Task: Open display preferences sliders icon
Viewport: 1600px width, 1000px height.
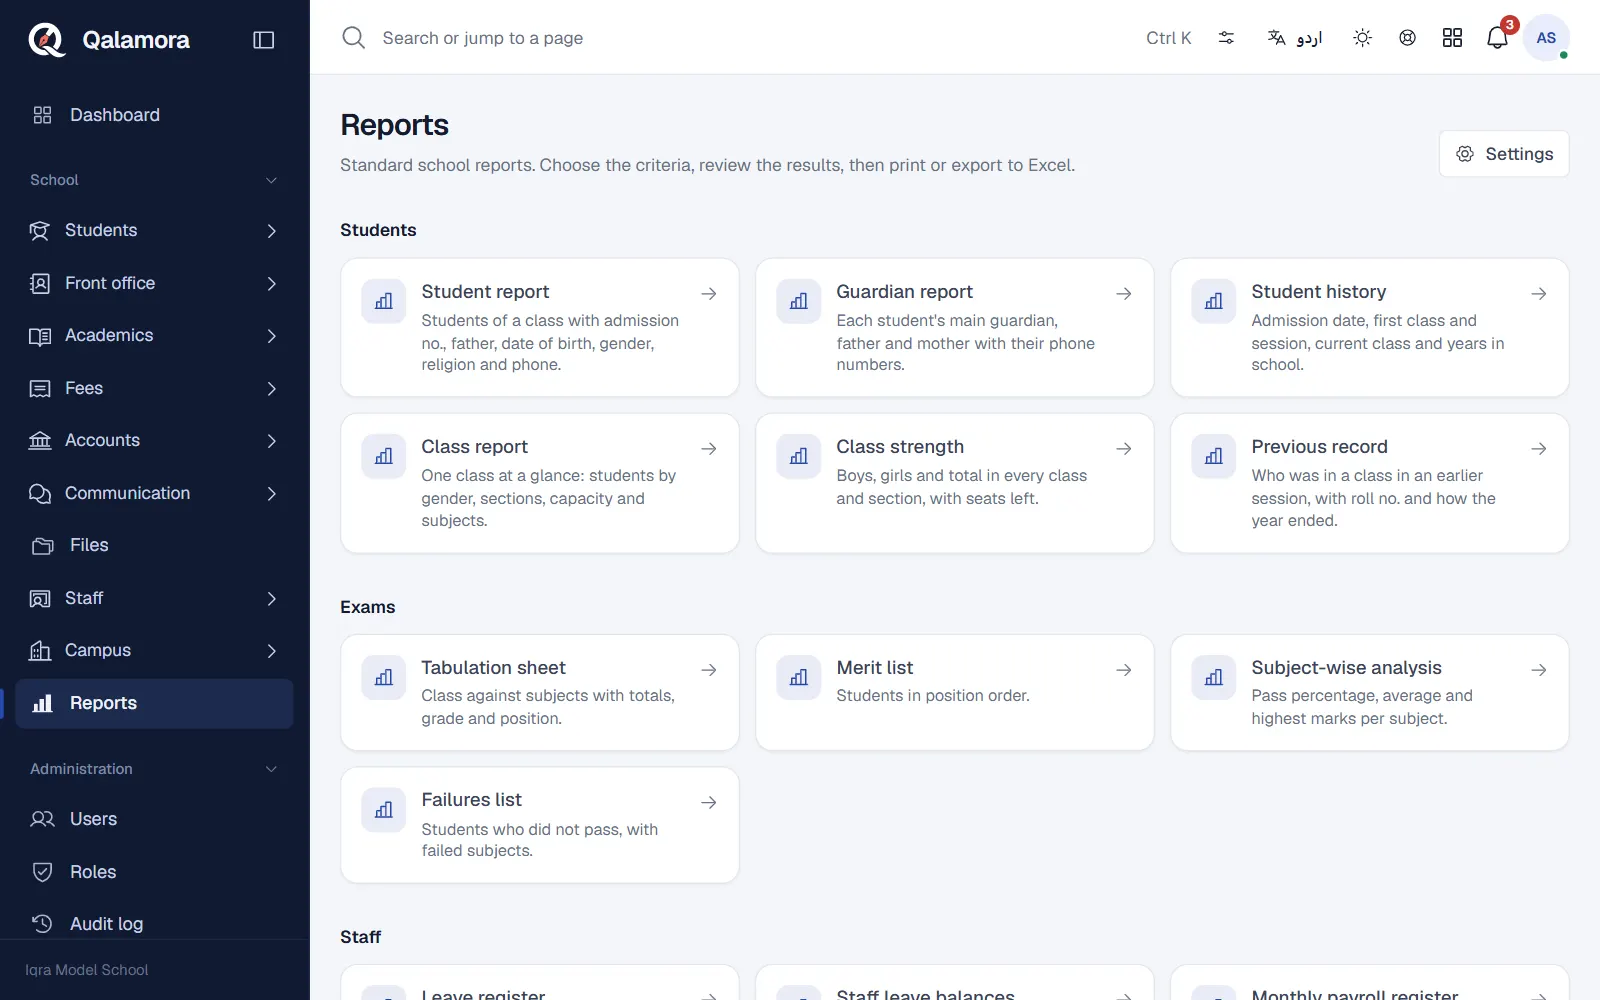Action: point(1226,38)
